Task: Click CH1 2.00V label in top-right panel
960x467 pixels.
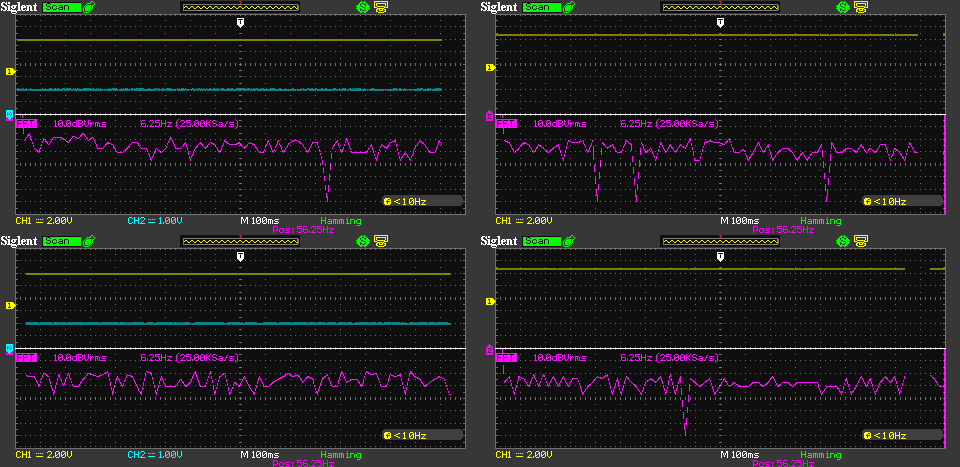Action: coord(522,220)
